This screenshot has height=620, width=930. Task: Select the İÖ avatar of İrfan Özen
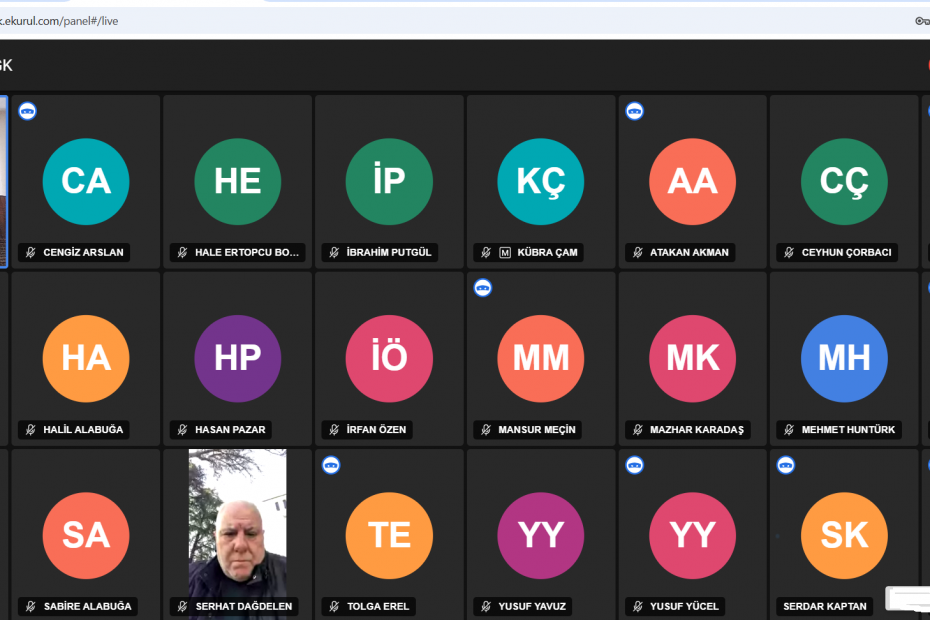point(389,358)
